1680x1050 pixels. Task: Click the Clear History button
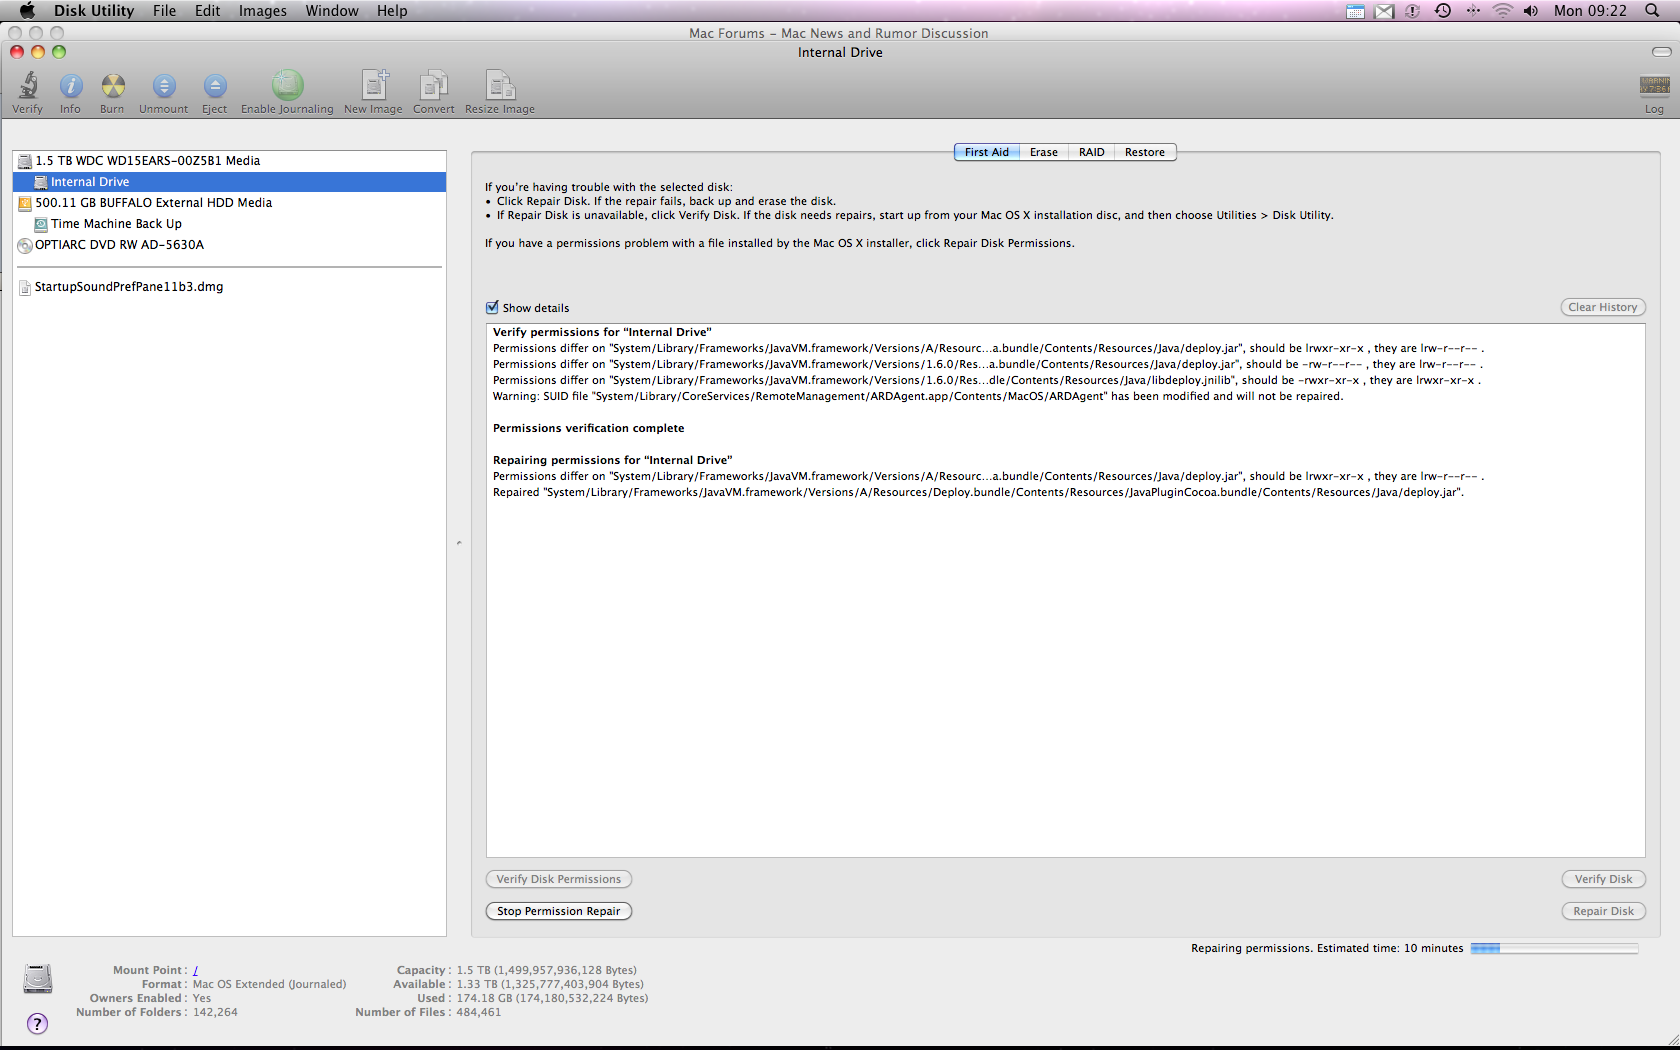[x=1603, y=308]
